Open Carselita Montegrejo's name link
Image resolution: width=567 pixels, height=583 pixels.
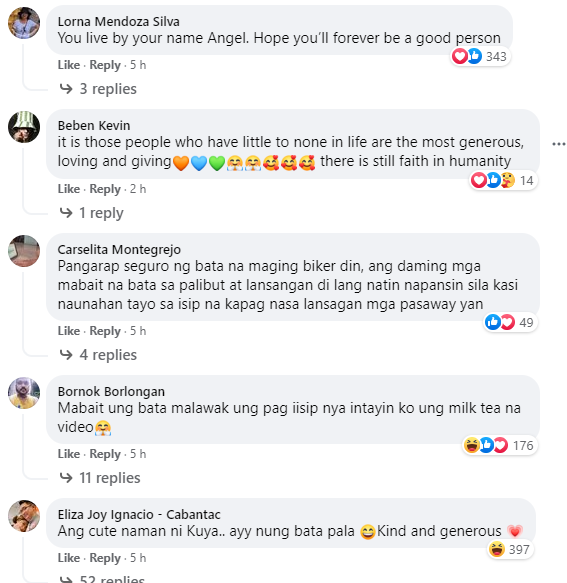click(x=119, y=249)
